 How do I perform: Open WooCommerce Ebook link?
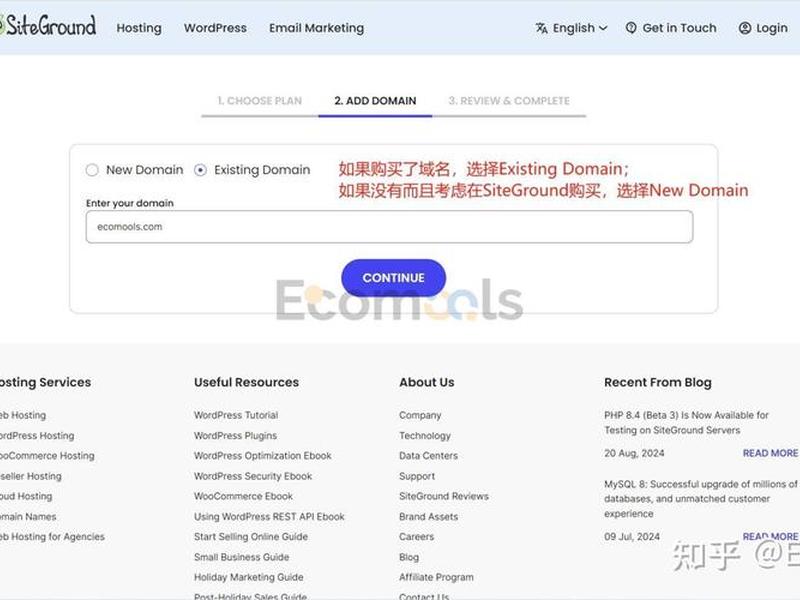coord(243,496)
